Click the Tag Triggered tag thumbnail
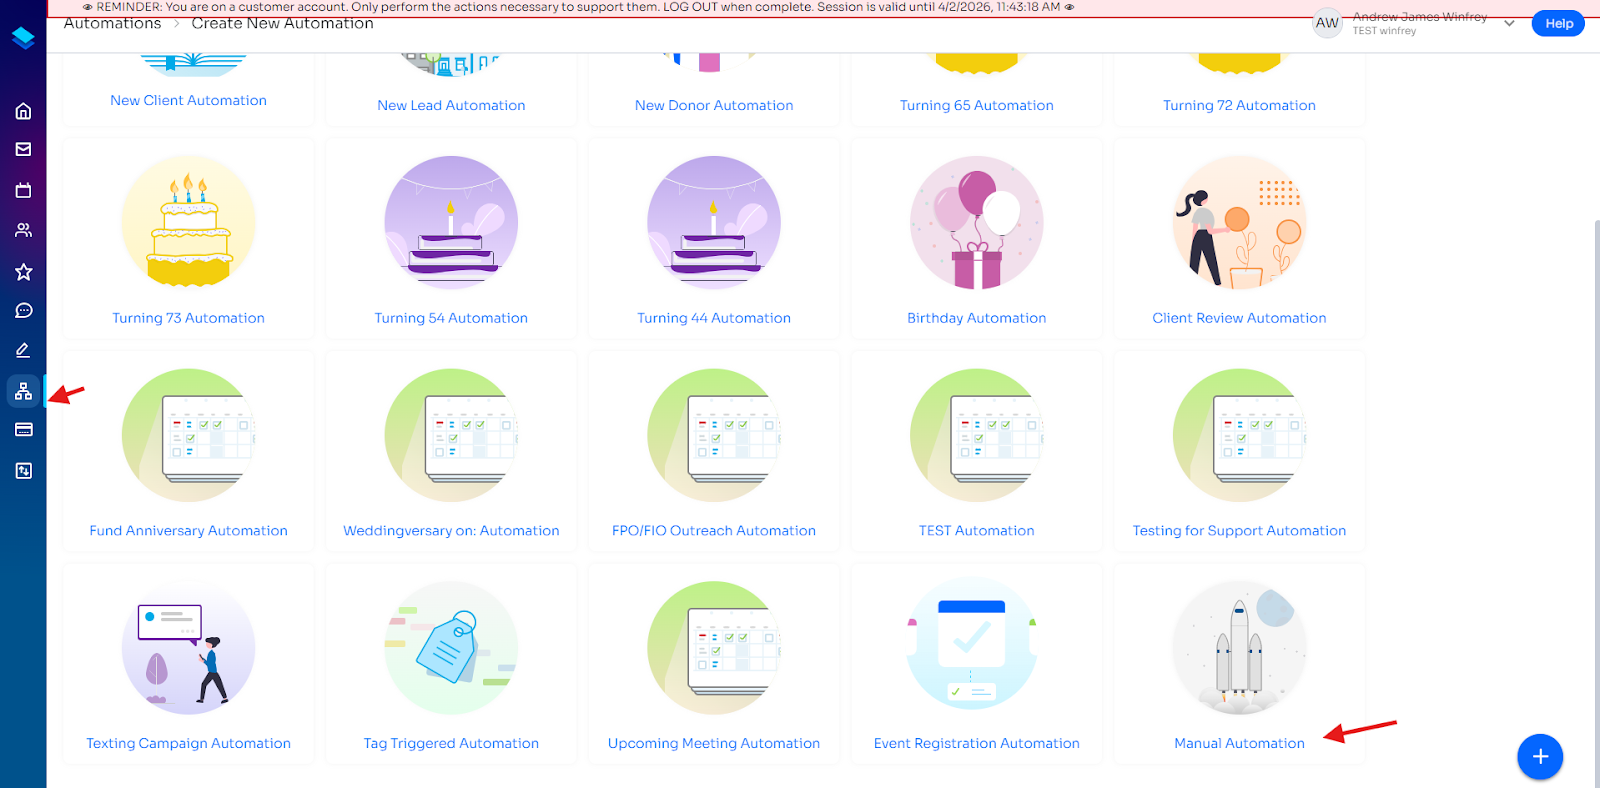This screenshot has height=788, width=1600. (451, 648)
